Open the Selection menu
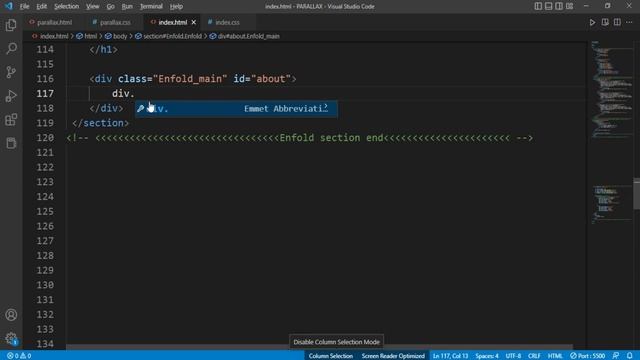Viewport: 640px width, 360px height. click(67, 7)
